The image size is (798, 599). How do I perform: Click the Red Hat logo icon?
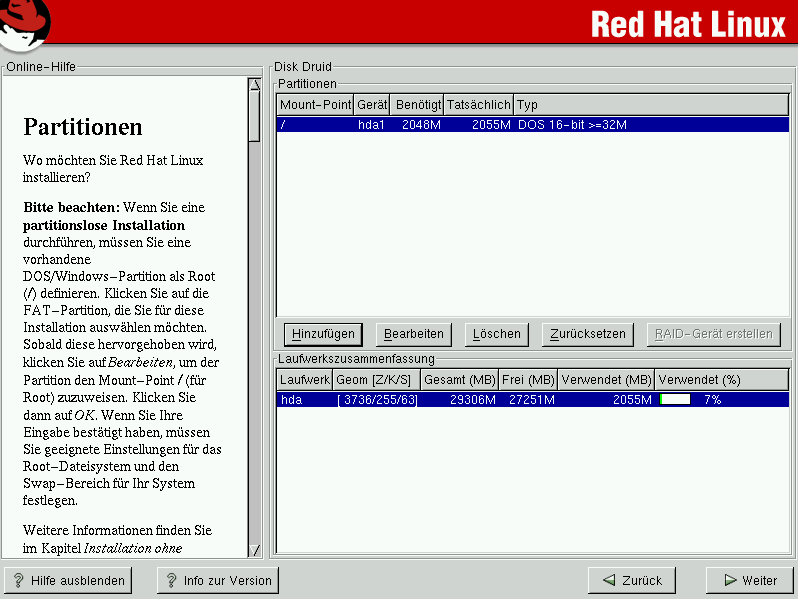click(x=26, y=24)
